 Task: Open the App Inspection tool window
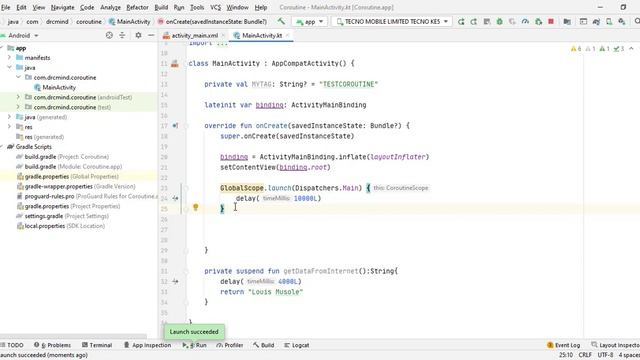coord(147,345)
